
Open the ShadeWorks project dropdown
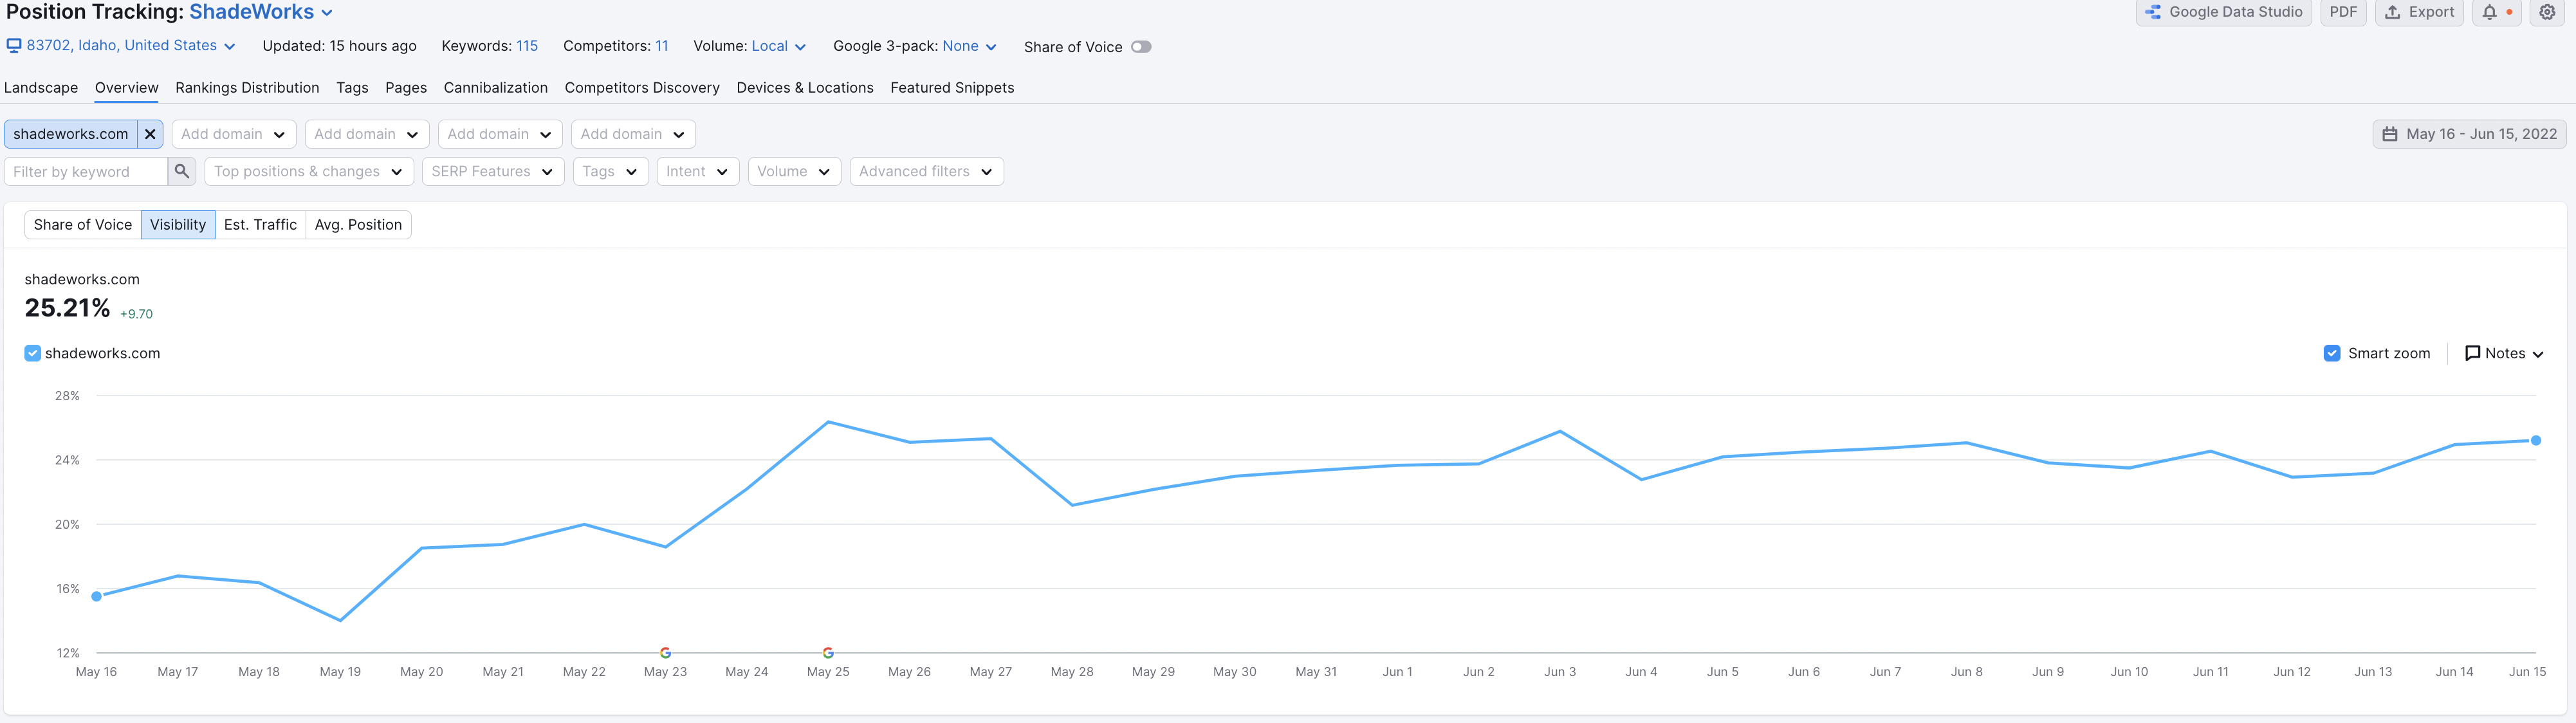[x=261, y=12]
